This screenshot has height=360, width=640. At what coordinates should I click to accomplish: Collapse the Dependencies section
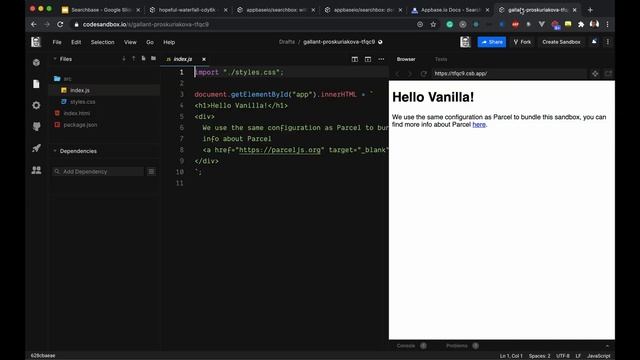coord(55,151)
